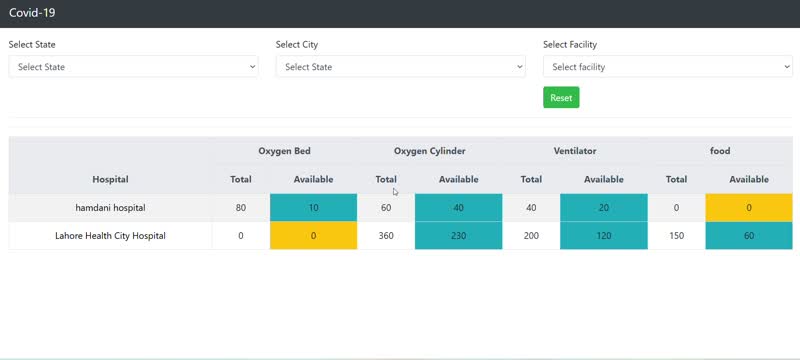This screenshot has height=360, width=800.
Task: Select the hamdani hospital row name
Action: [110, 208]
